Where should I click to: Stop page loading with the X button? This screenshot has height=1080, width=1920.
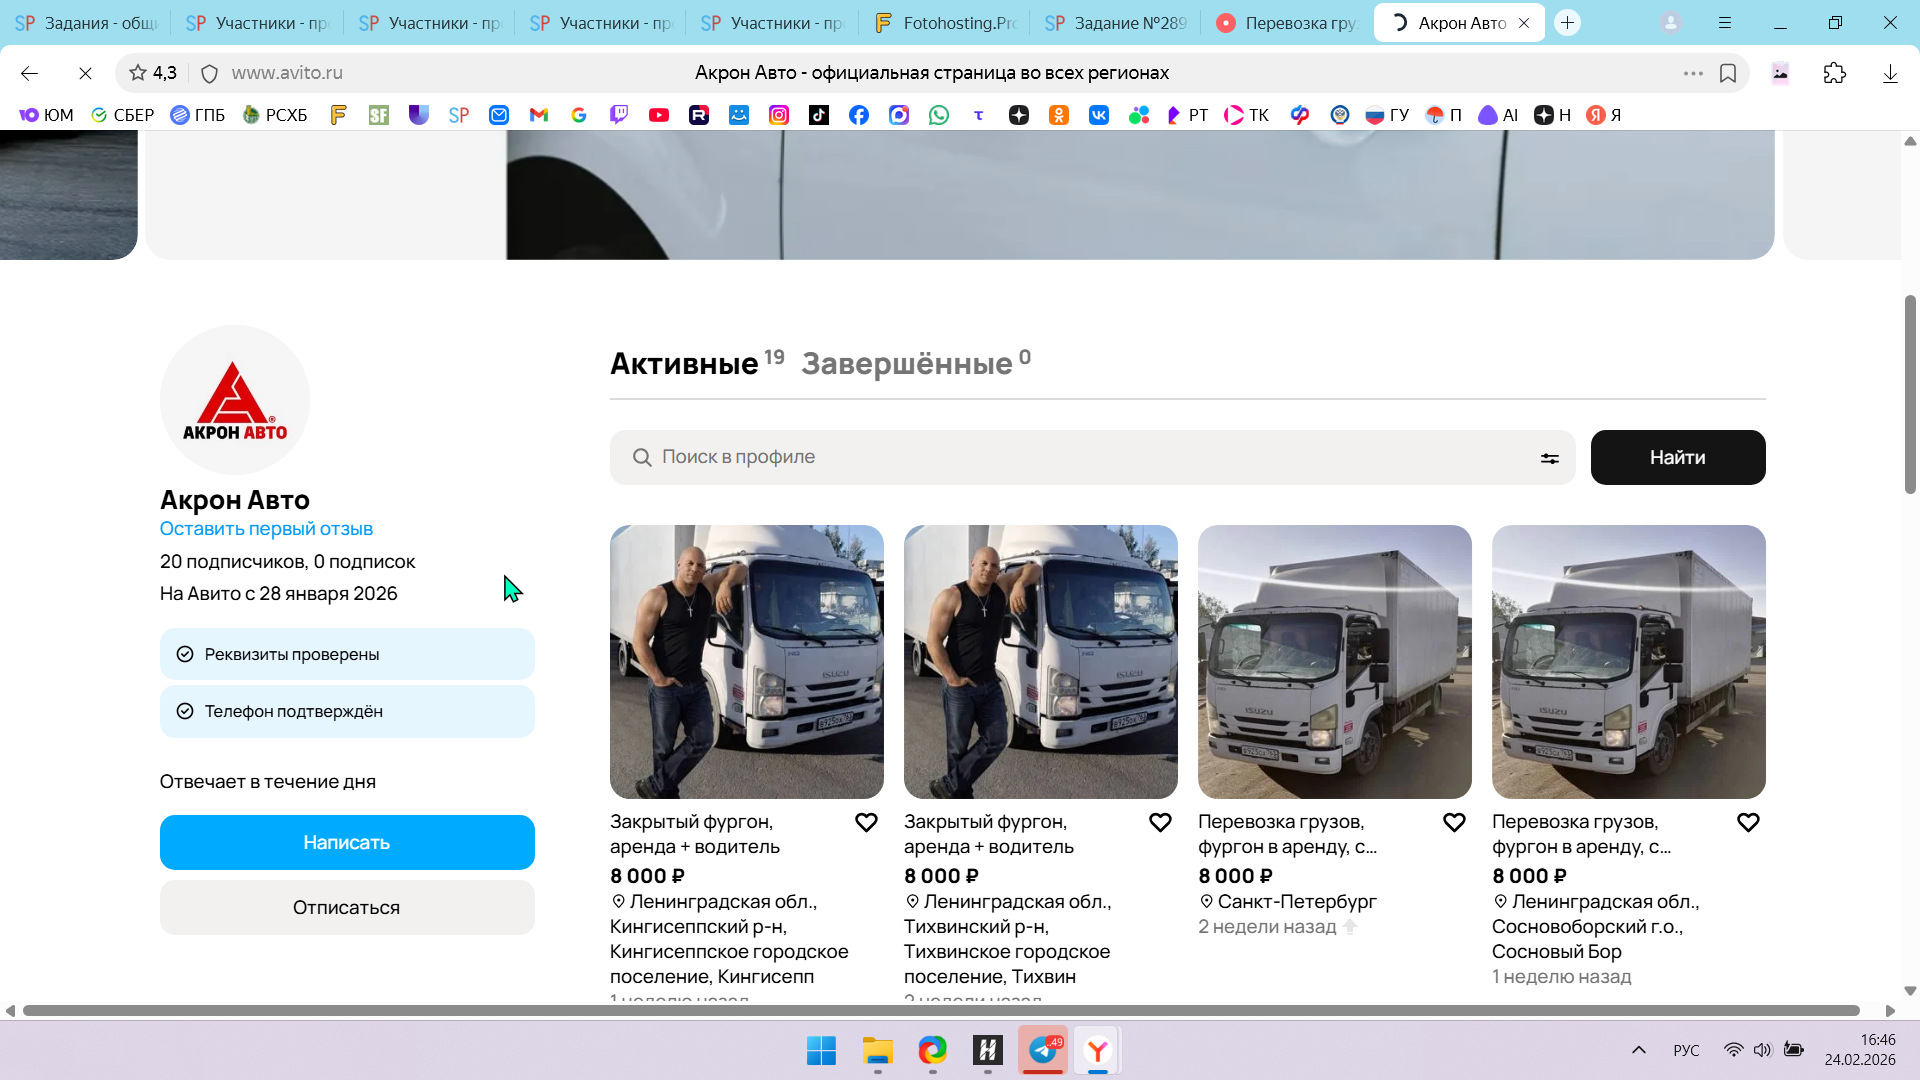[85, 73]
